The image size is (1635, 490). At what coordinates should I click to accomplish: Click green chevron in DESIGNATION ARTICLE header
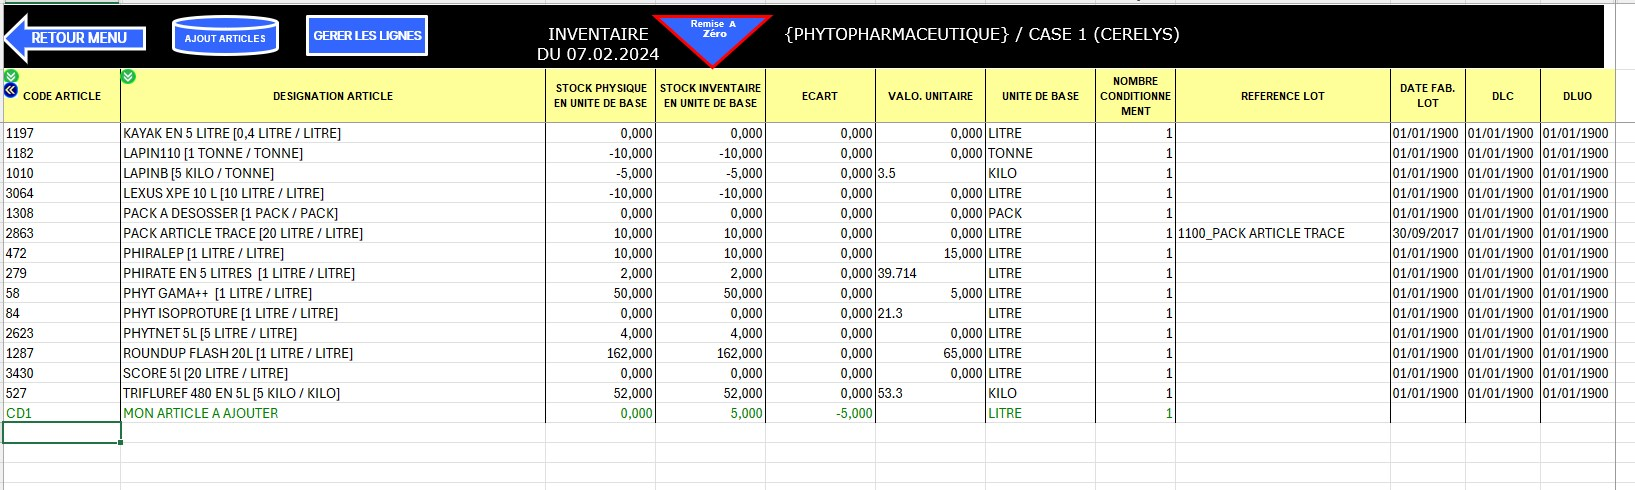click(128, 76)
